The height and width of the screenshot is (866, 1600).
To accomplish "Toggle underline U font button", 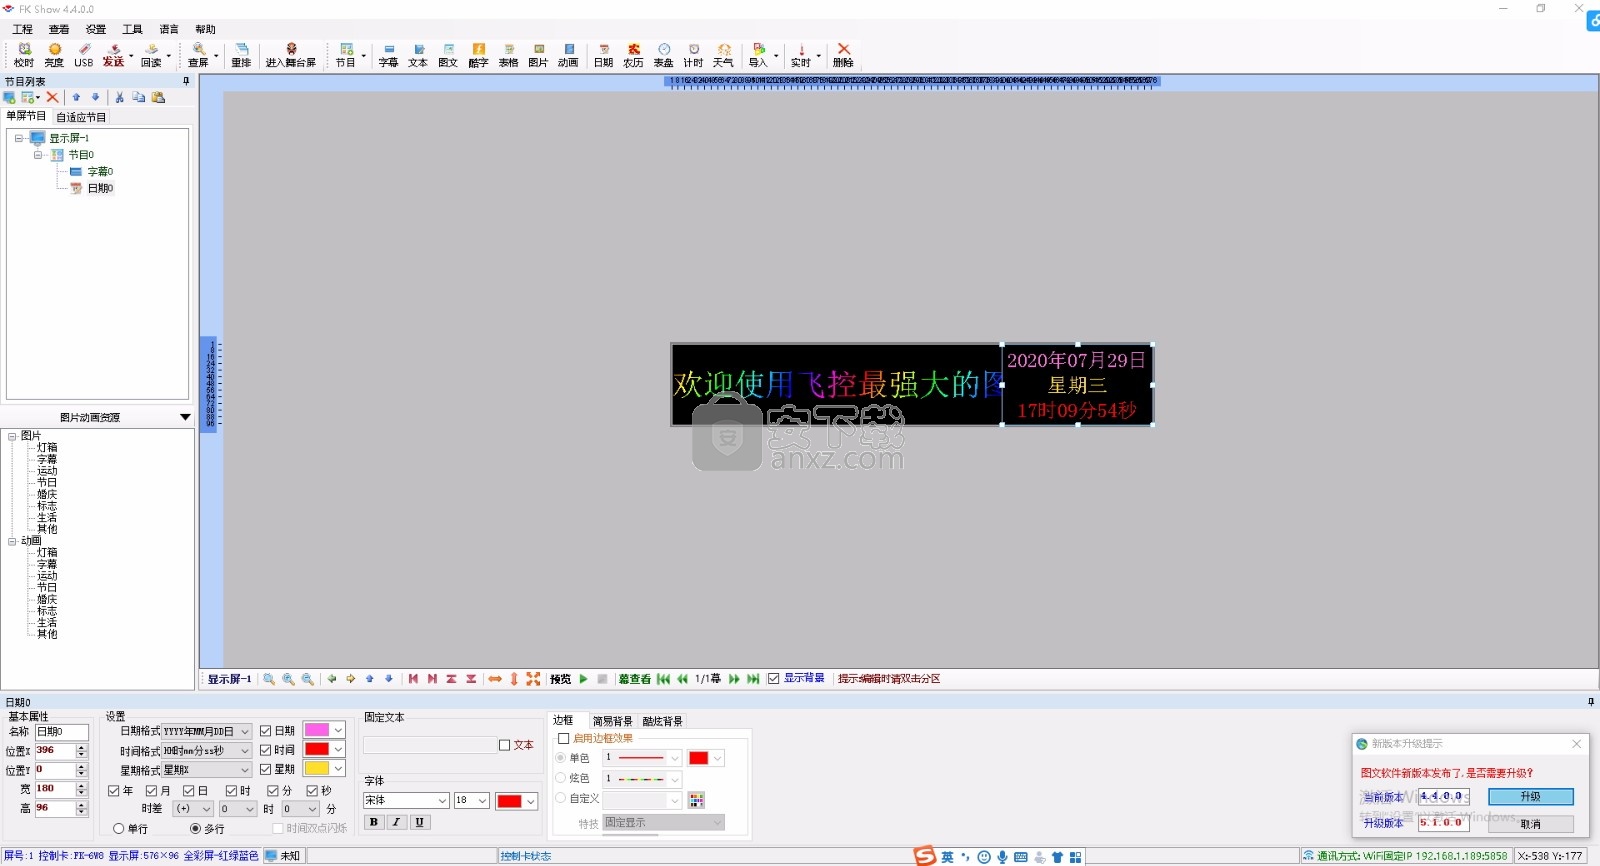I will (419, 822).
